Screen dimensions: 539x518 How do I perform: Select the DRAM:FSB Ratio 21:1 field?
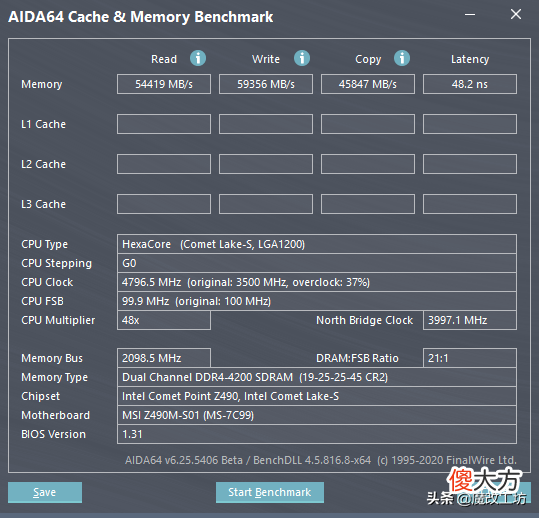point(470,358)
